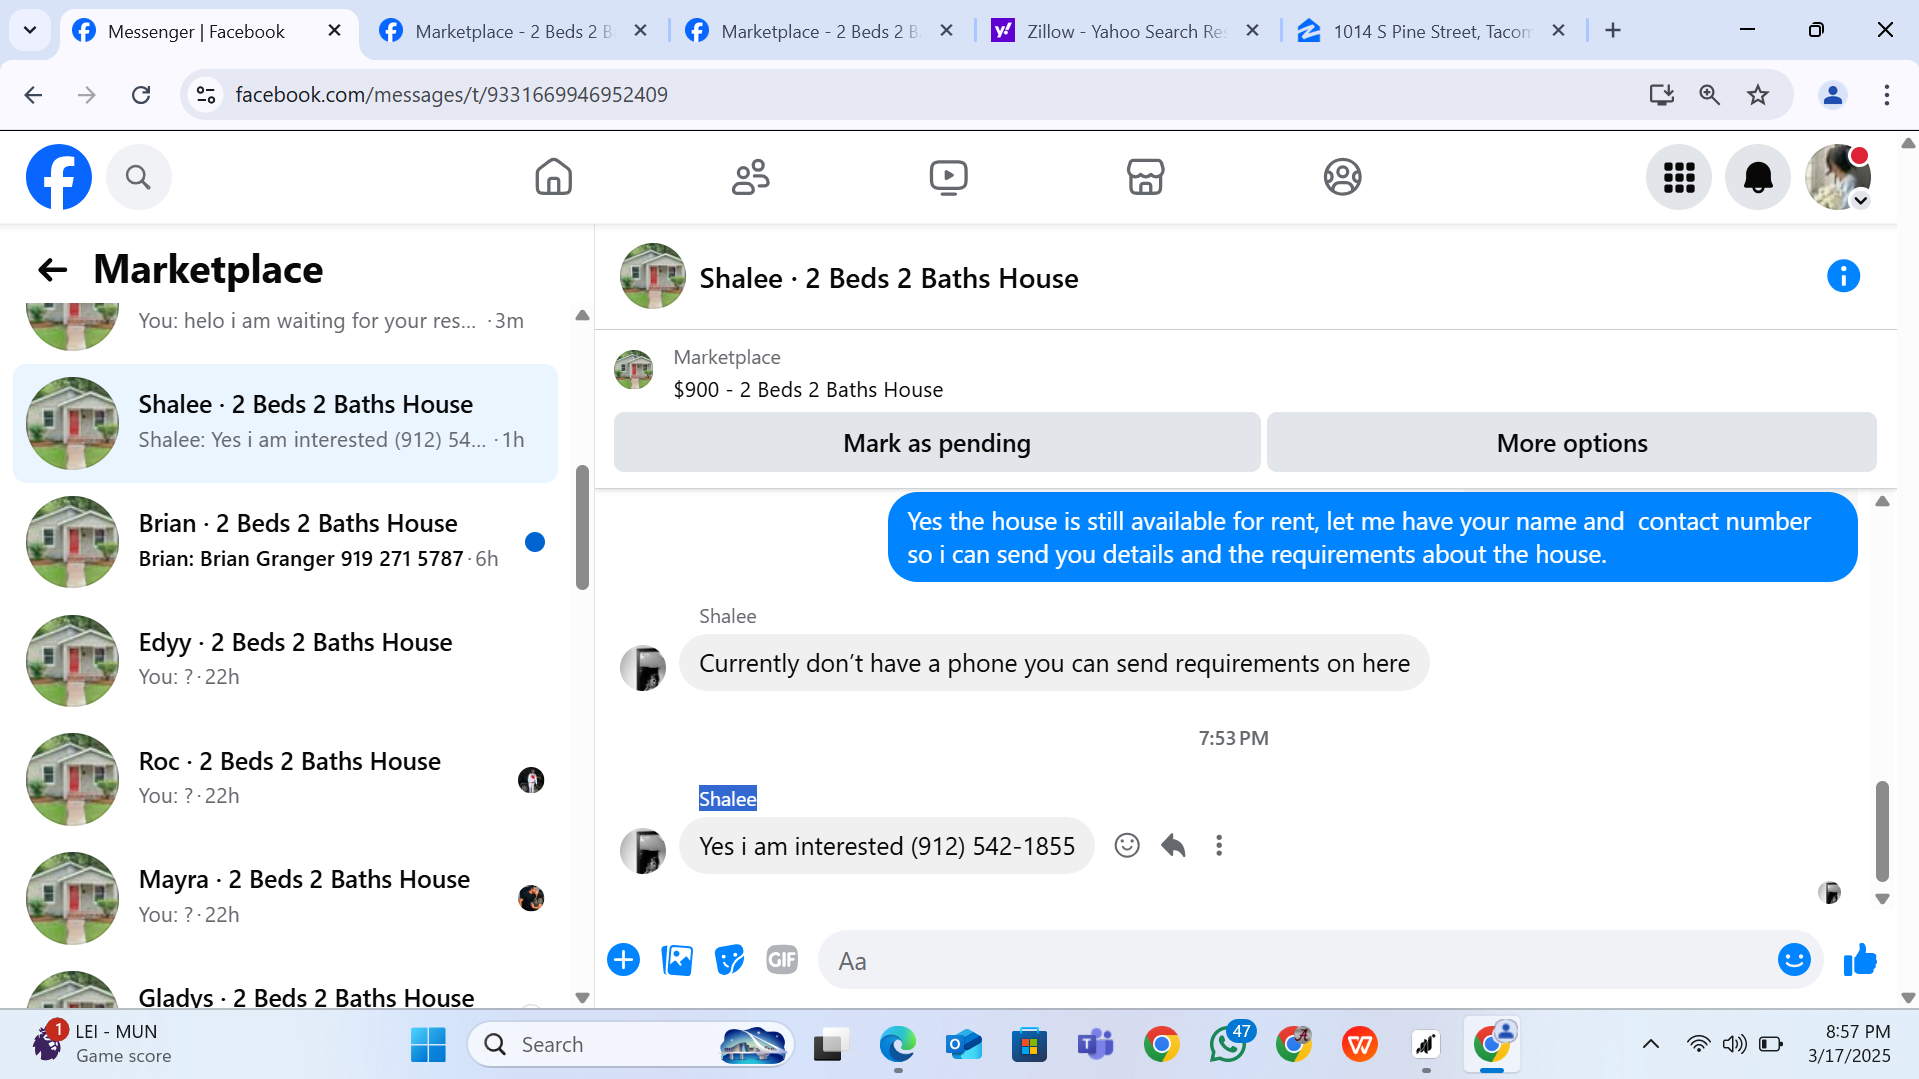Open the Friends icon in top navigation
This screenshot has width=1919, height=1079.
tap(750, 177)
